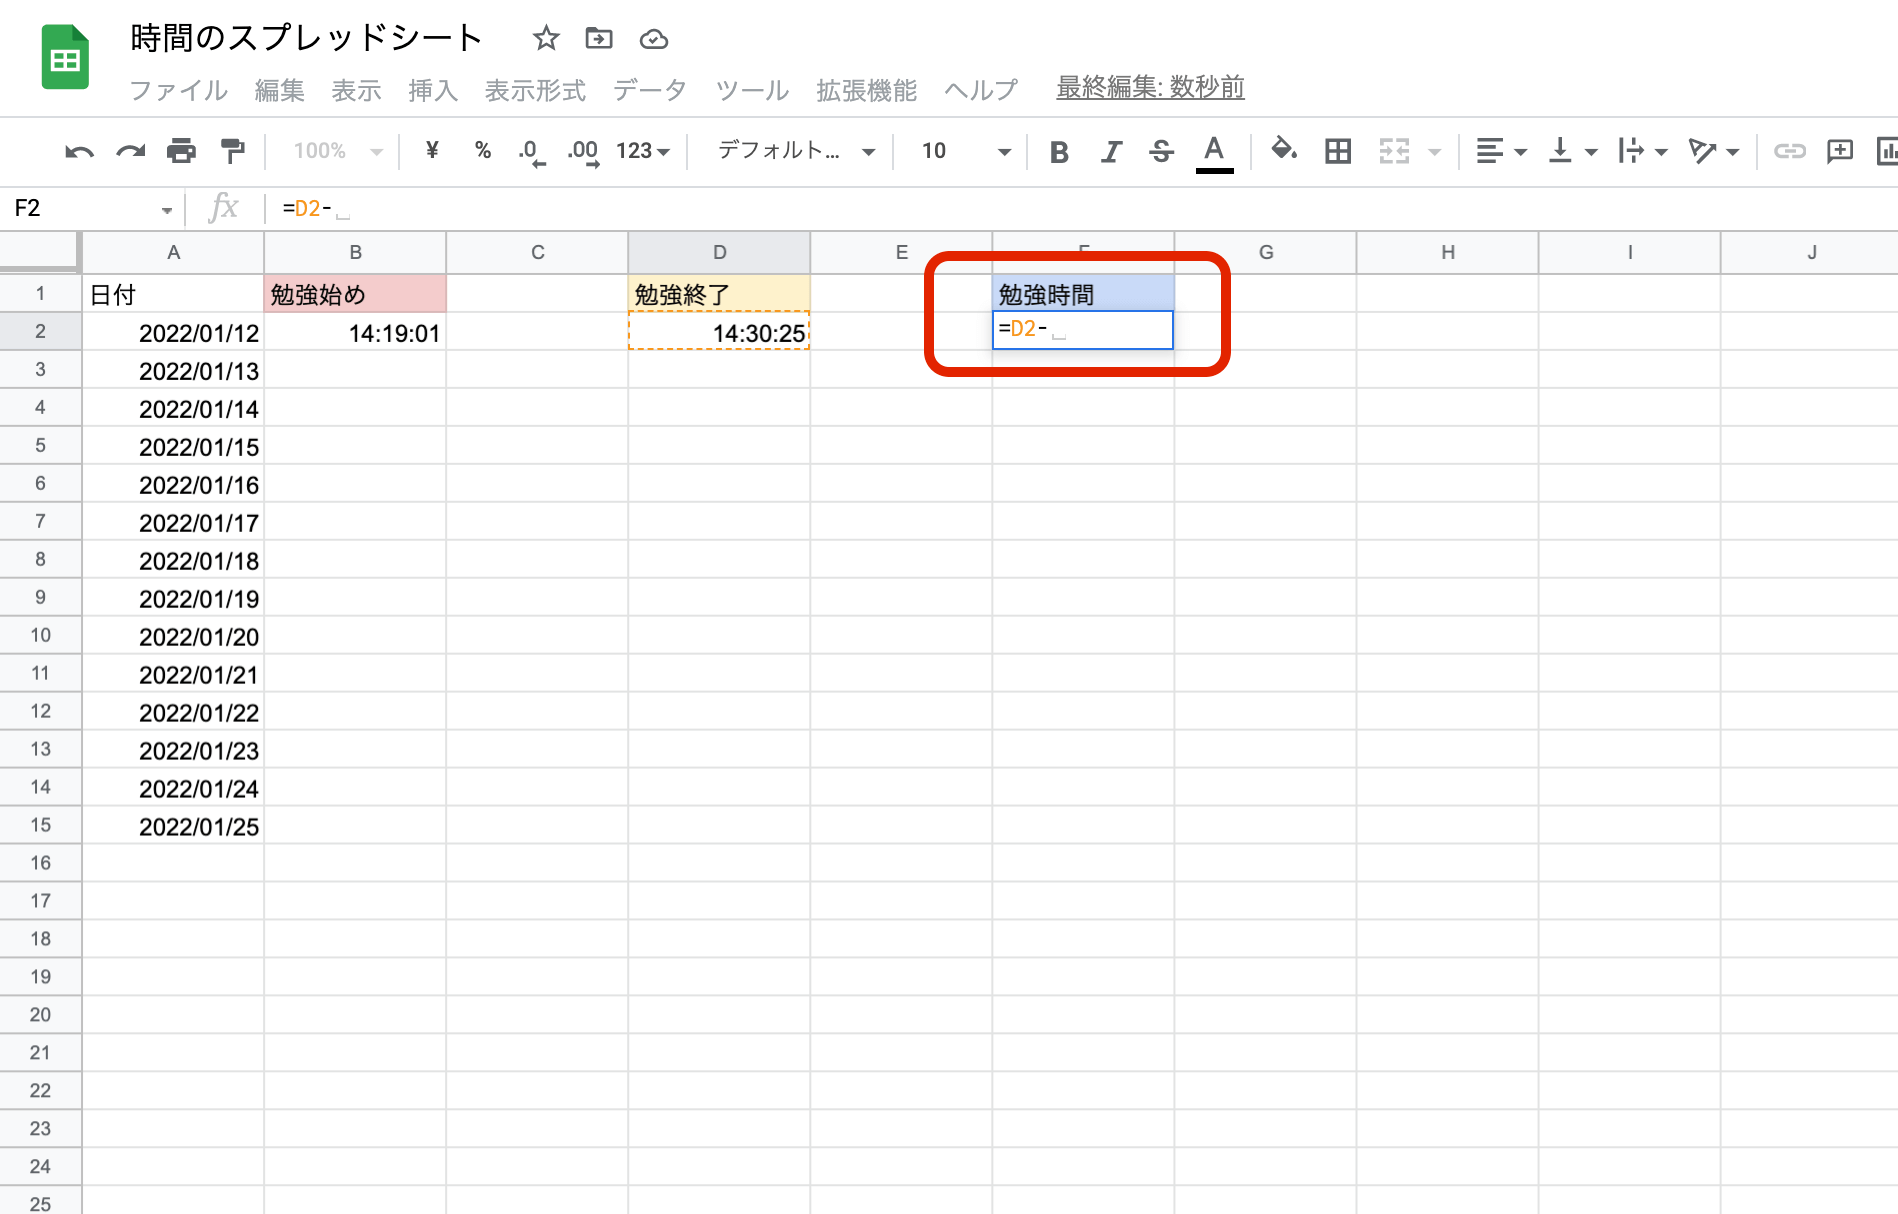
Task: Select cell B2 with 14:19:01
Action: (355, 332)
